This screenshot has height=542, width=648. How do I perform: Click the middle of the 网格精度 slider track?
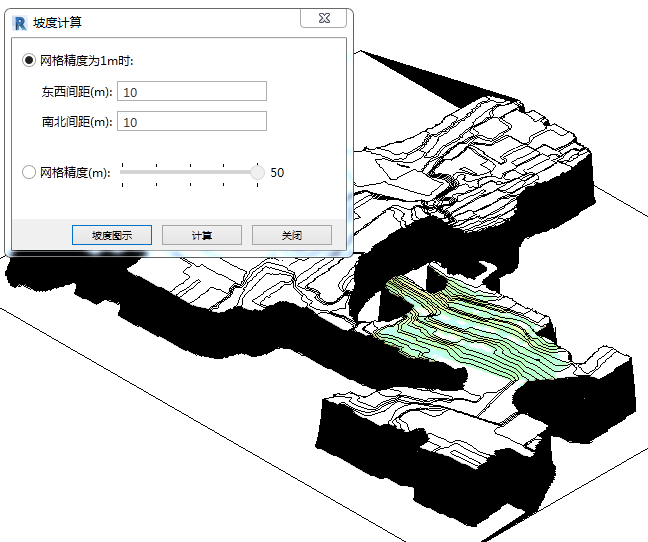tap(190, 172)
